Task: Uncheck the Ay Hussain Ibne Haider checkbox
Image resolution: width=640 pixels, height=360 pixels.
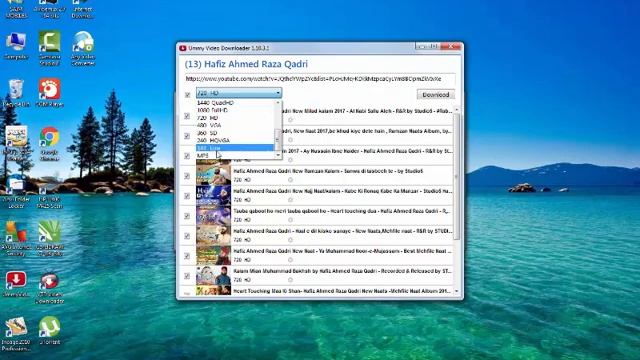Action: click(x=187, y=156)
